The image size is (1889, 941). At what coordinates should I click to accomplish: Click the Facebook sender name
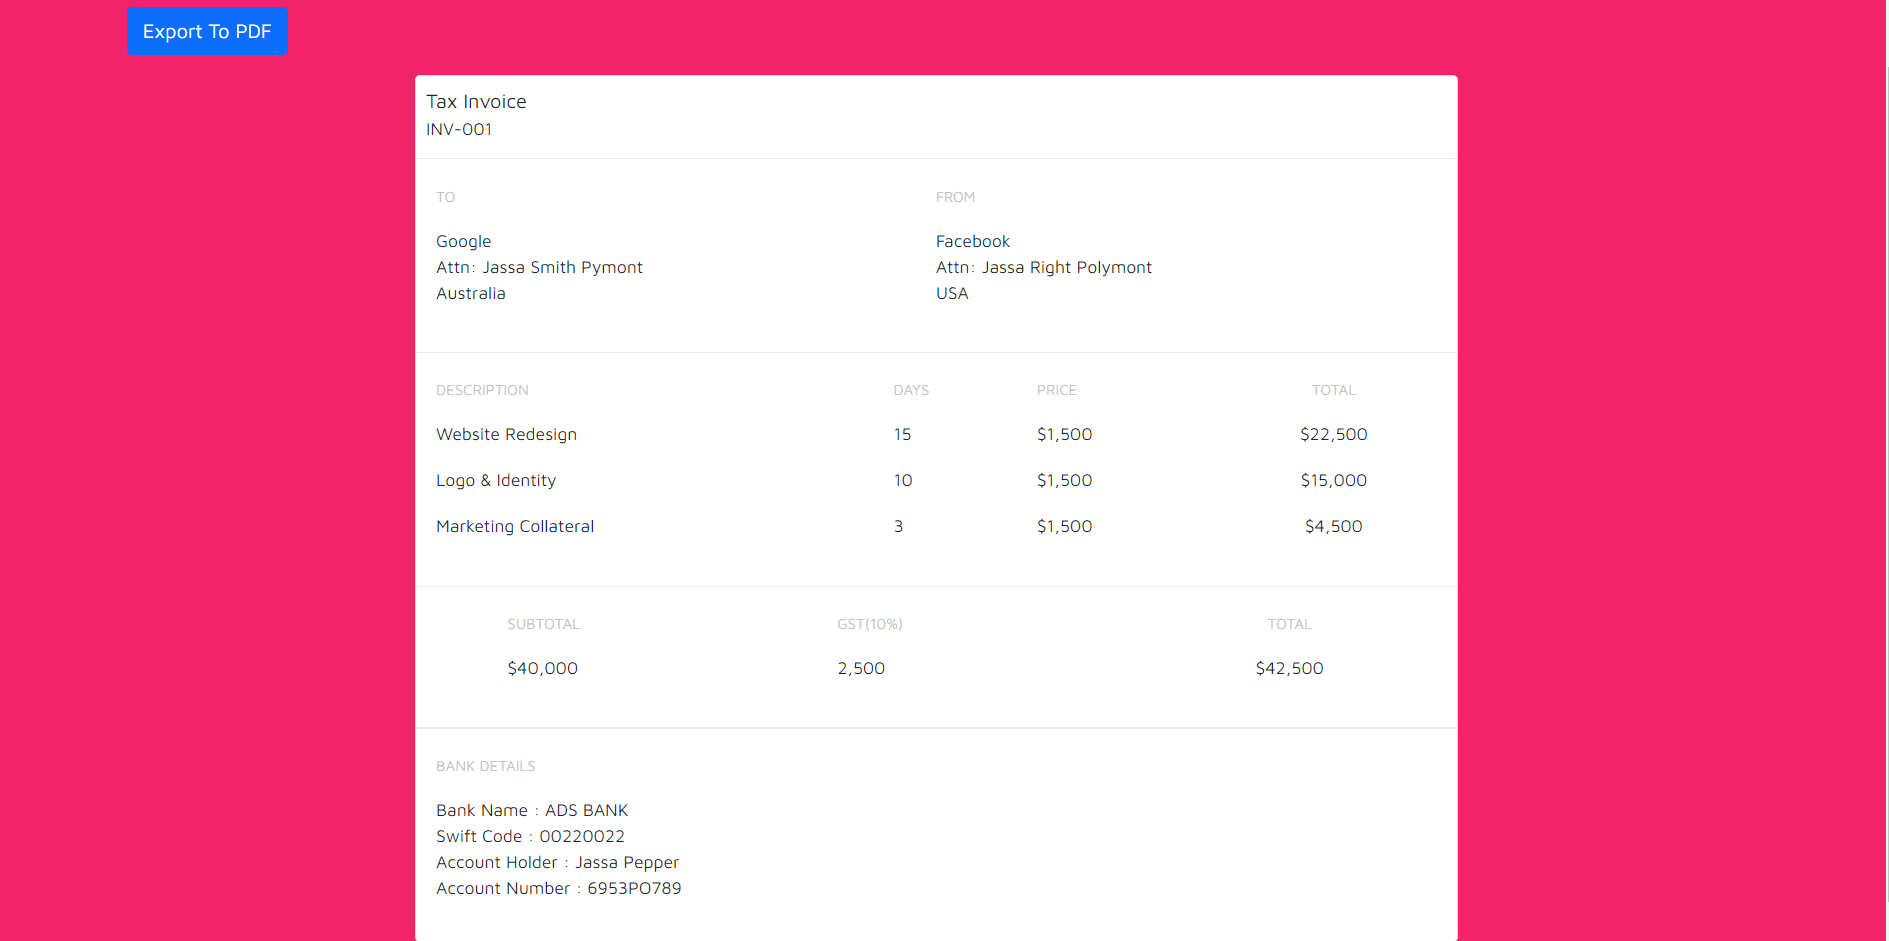tap(972, 242)
